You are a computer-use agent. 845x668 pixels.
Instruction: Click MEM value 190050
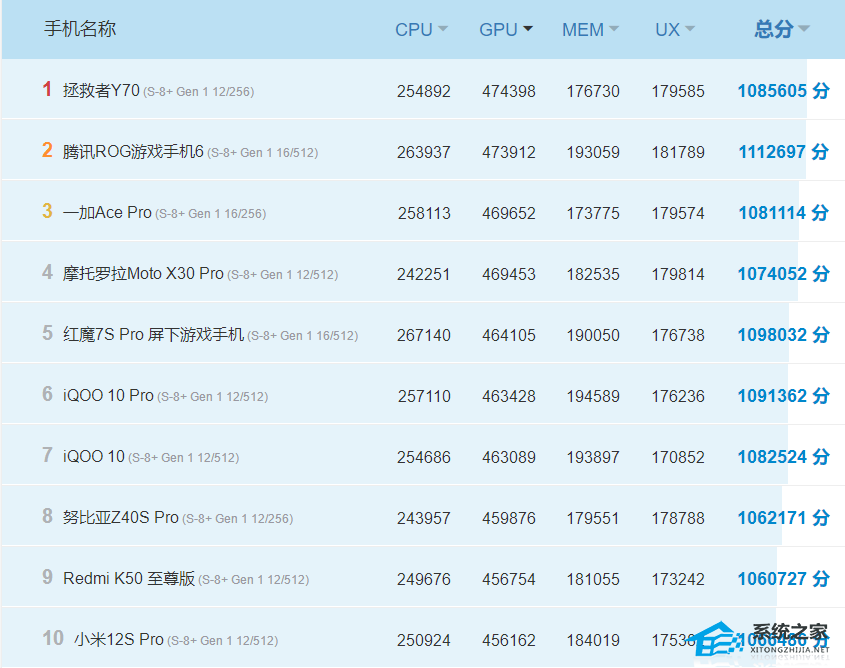coord(593,335)
